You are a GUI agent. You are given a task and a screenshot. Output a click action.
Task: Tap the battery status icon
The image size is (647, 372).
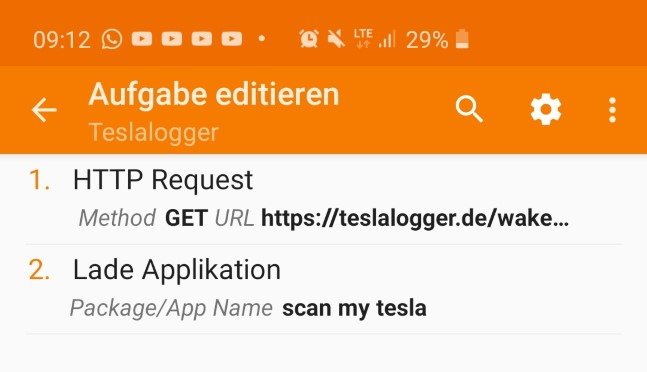[x=462, y=39]
